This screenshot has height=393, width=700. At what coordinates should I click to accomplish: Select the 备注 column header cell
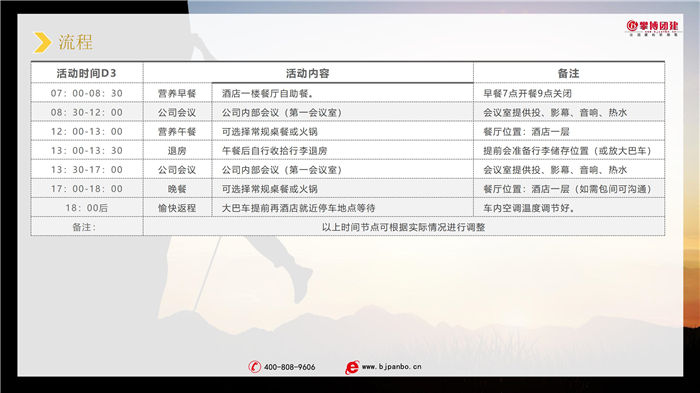pos(569,73)
